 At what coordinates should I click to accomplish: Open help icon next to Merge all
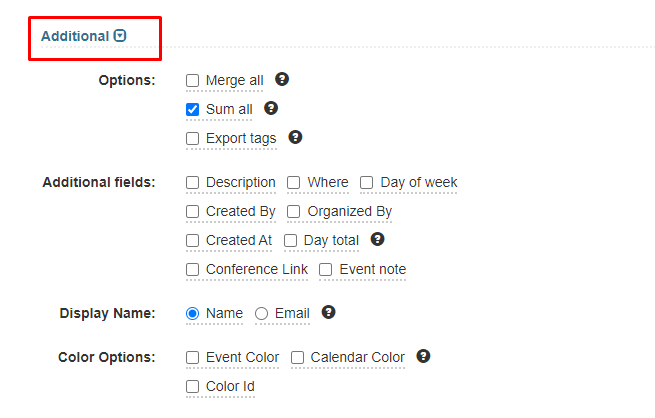click(x=282, y=79)
